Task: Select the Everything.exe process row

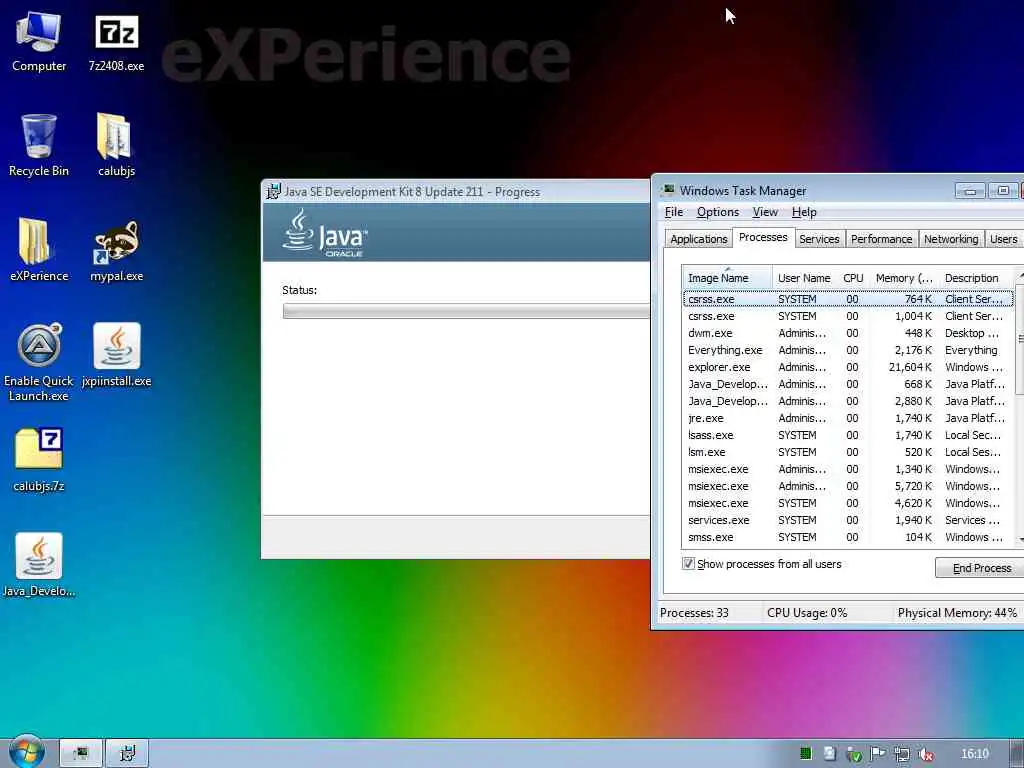Action: [848, 350]
